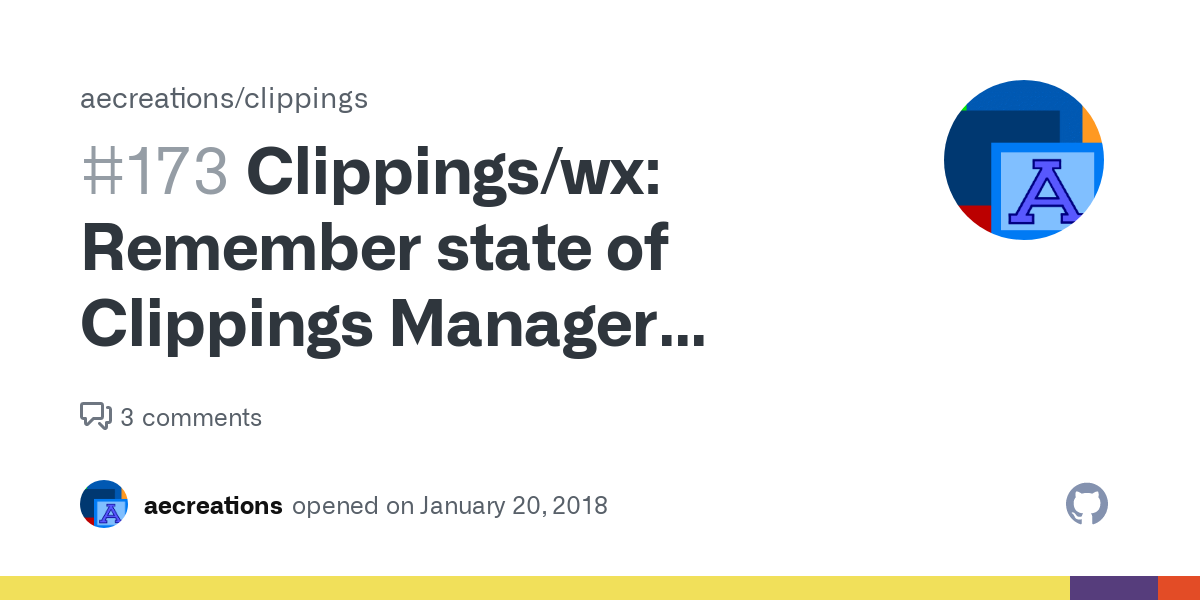Click the orange-red language bar segment
Screen dimensions: 1200x600
1178,588
